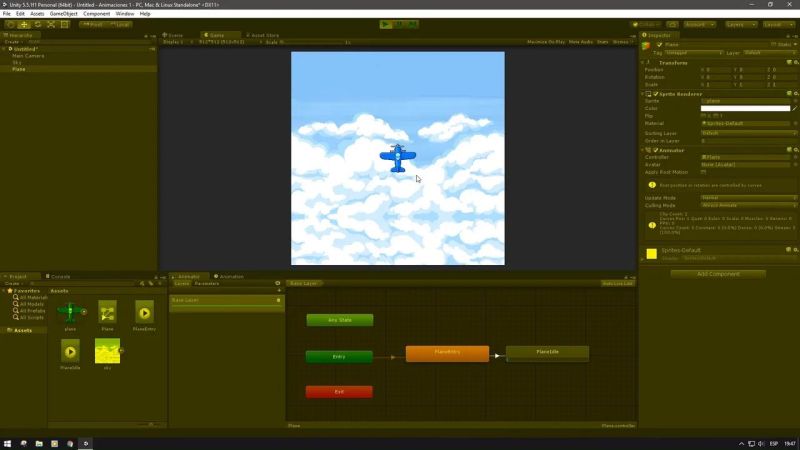Select the Move tool in toolbar
This screenshot has width=800, height=450.
(24, 24)
